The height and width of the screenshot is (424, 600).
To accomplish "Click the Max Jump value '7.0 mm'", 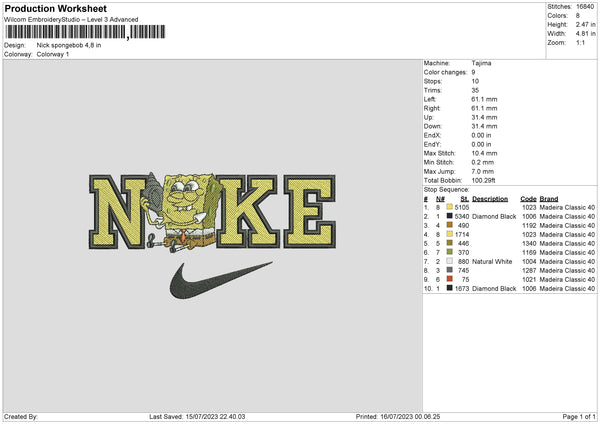I will (483, 171).
